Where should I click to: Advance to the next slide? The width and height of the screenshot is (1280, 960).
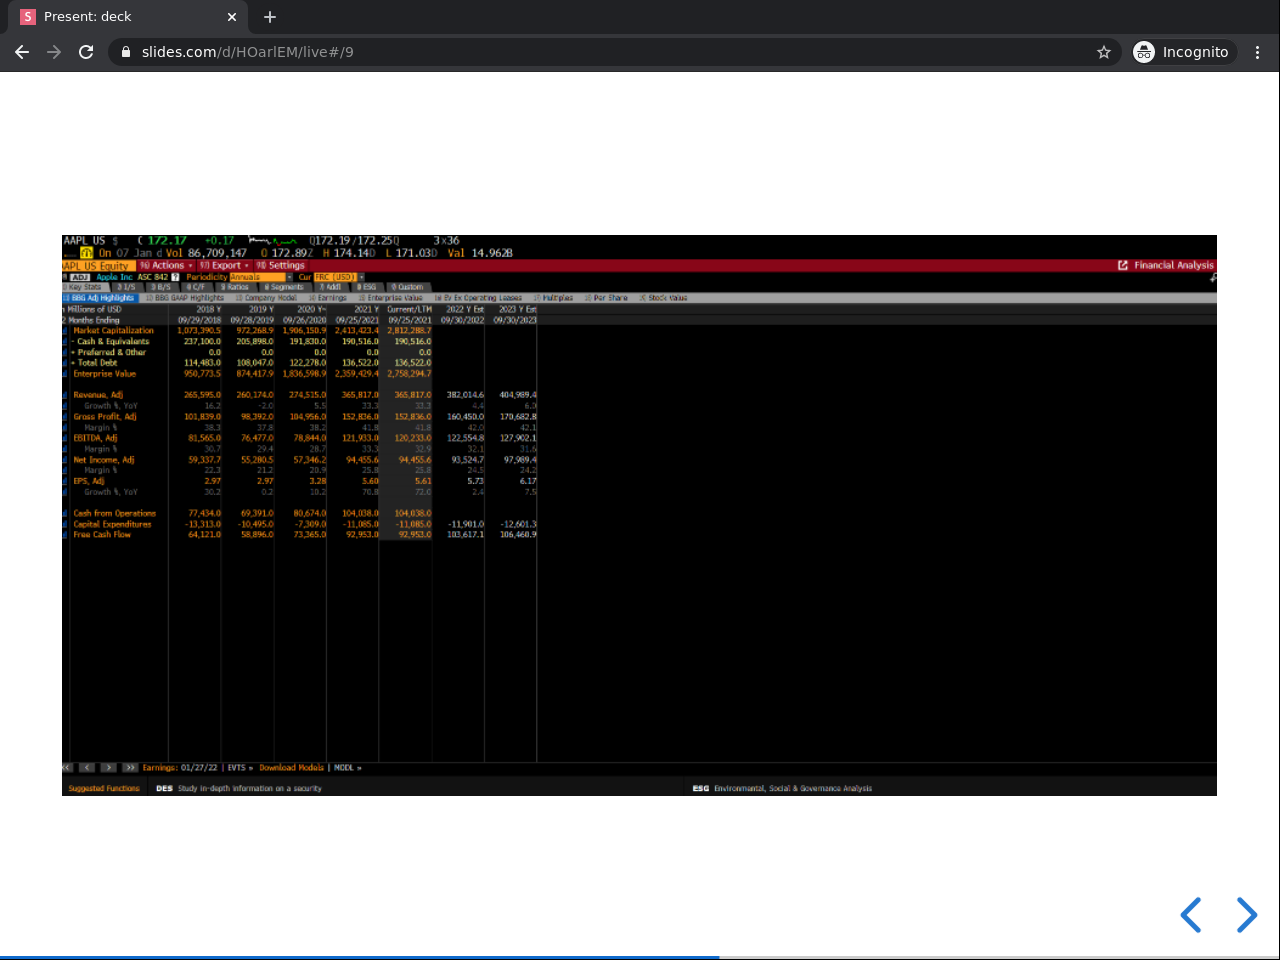coord(1246,915)
